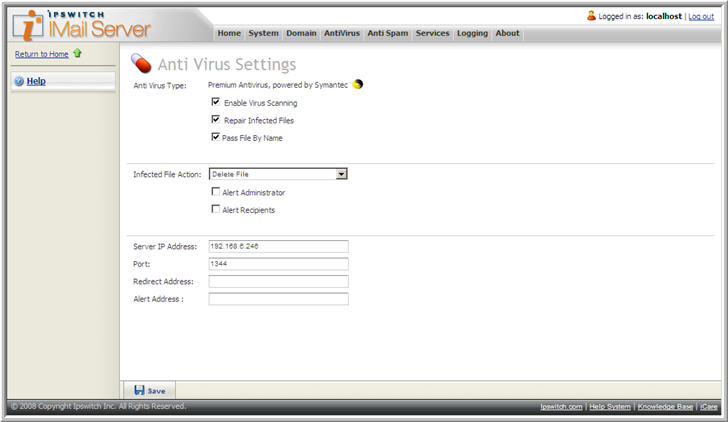Click the Symantec yellow circle icon
Image resolution: width=728 pixels, height=422 pixels.
358,85
